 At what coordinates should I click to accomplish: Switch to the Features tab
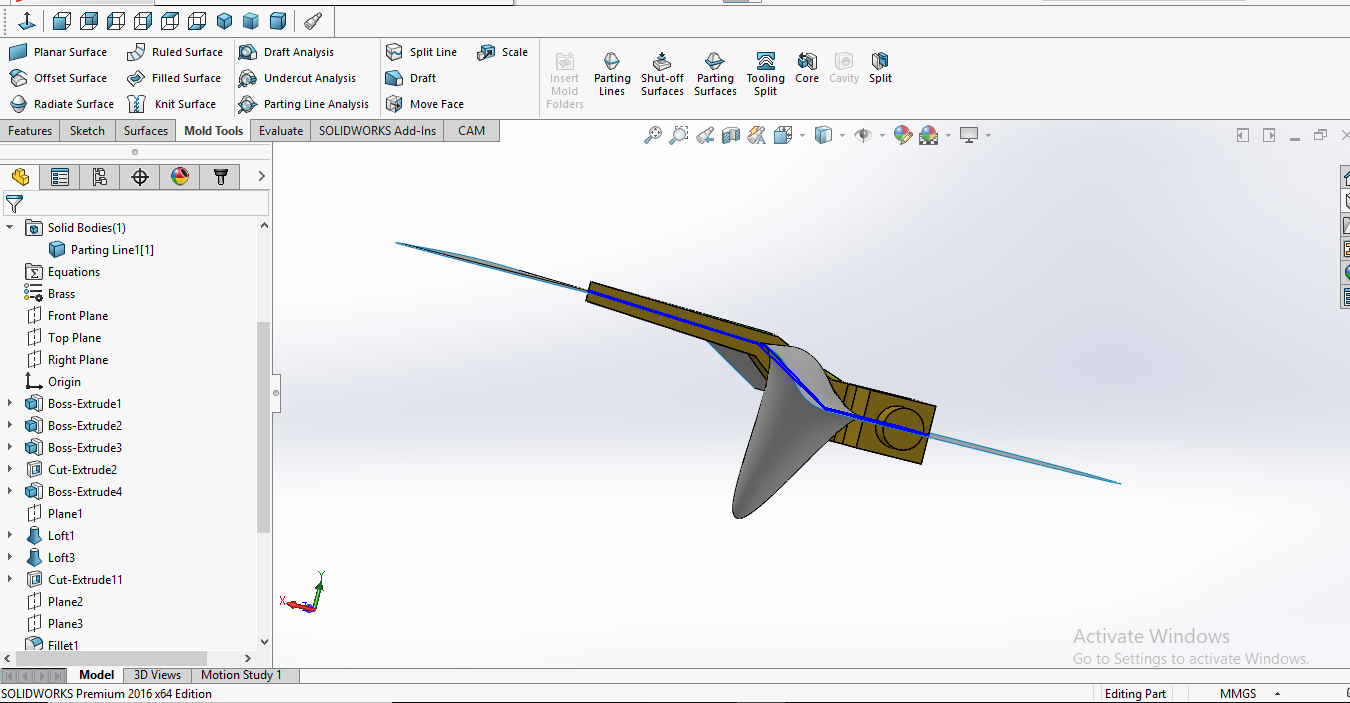coord(30,131)
